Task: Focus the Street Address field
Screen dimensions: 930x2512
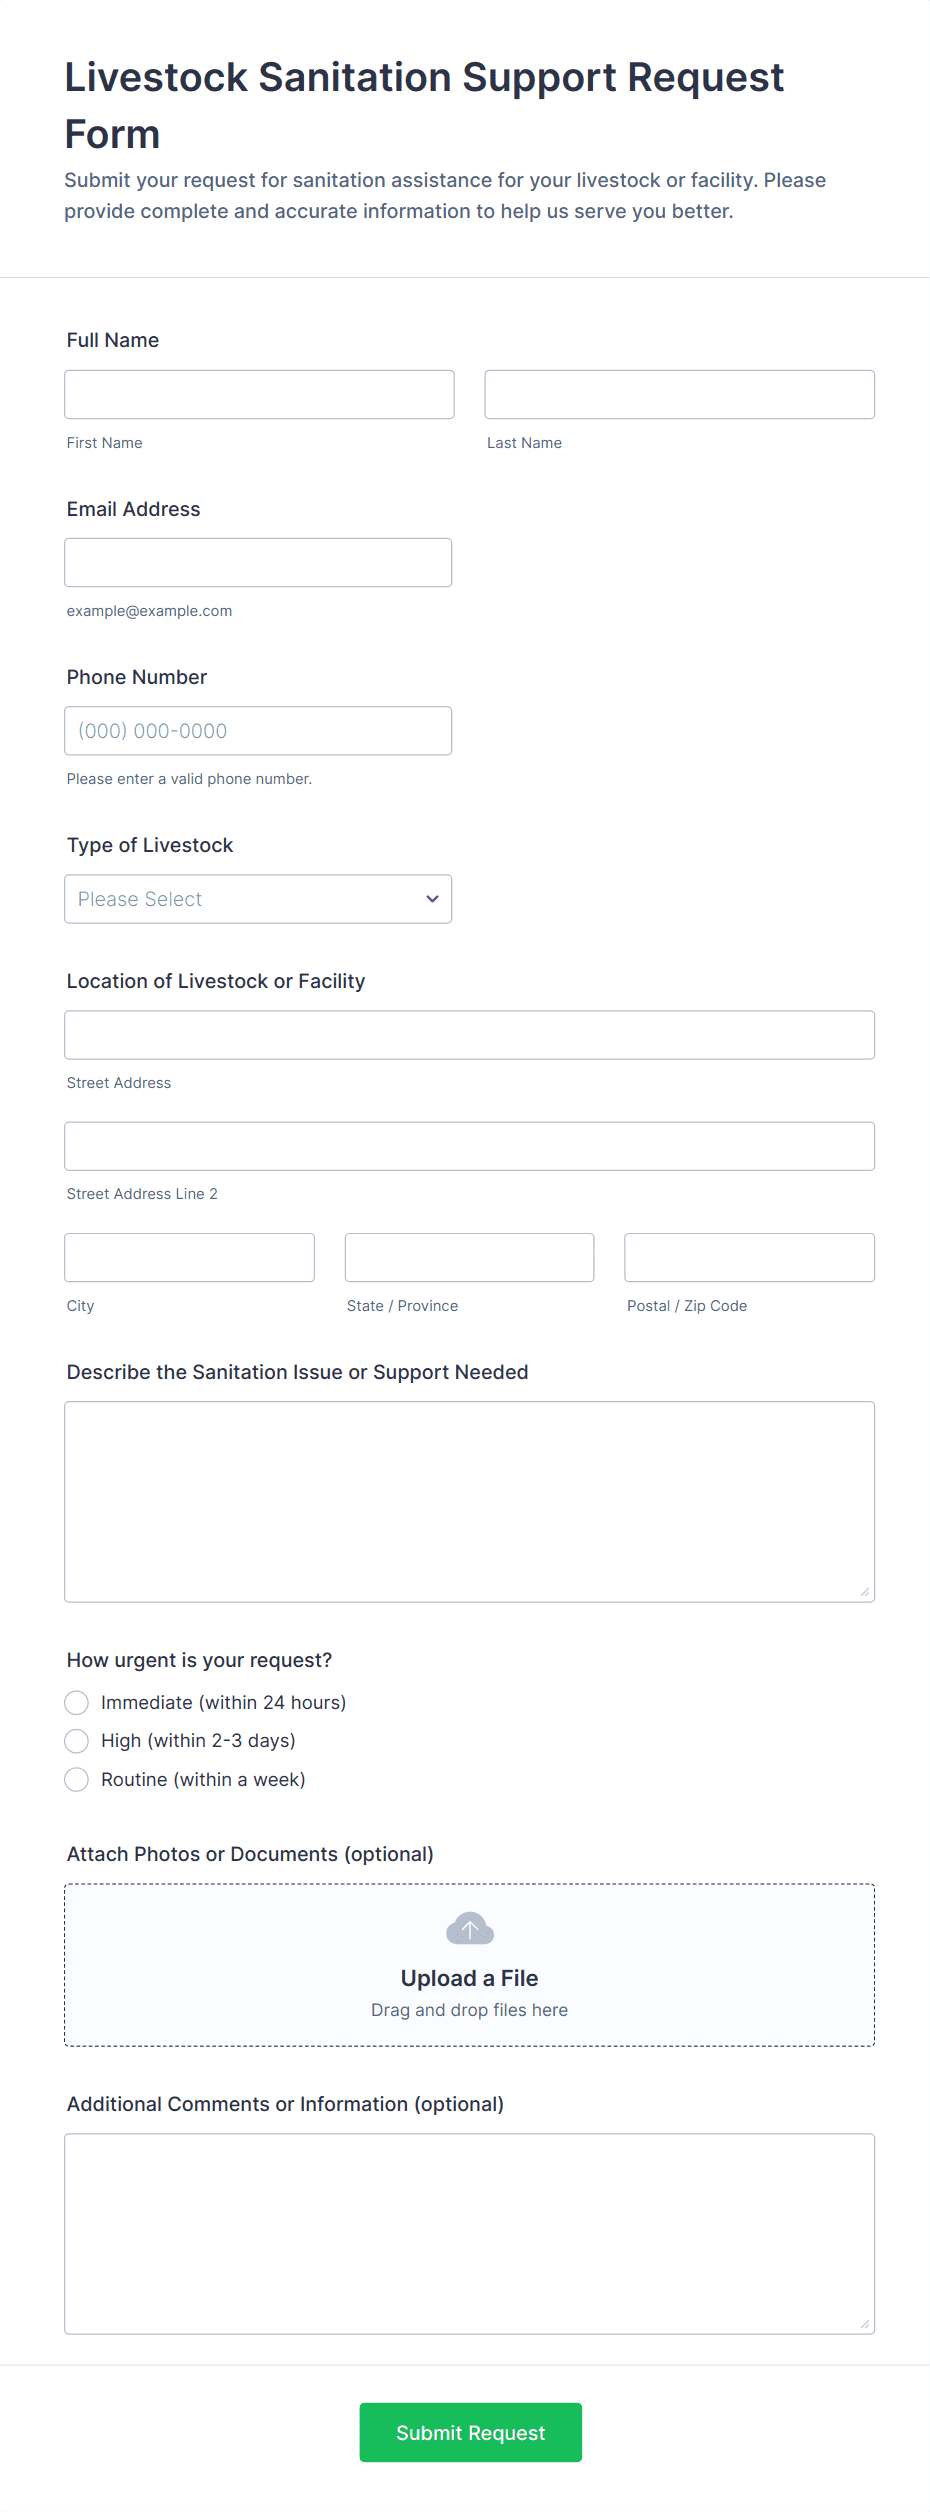Action: (469, 1035)
